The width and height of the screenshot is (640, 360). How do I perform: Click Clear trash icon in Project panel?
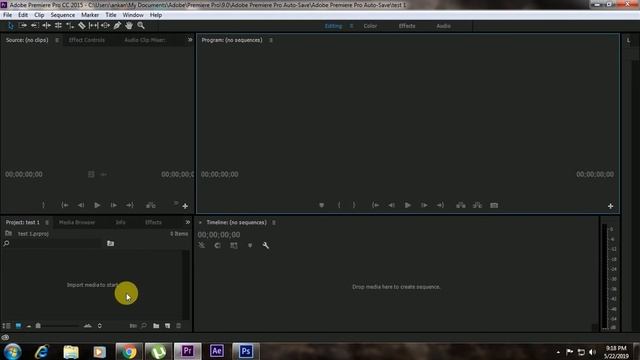[178, 326]
